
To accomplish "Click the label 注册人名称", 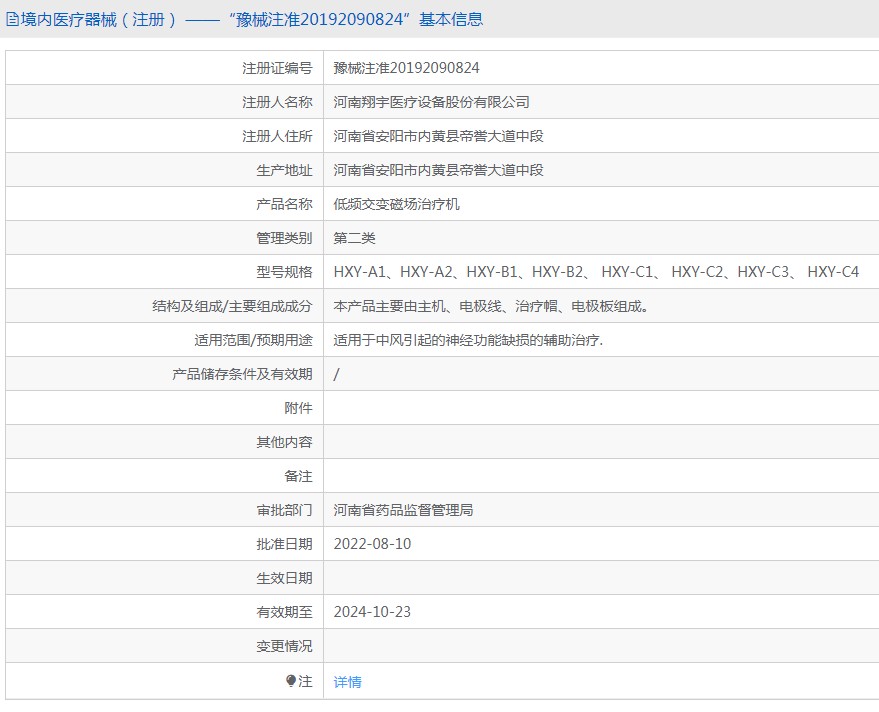I will pyautogui.click(x=277, y=102).
